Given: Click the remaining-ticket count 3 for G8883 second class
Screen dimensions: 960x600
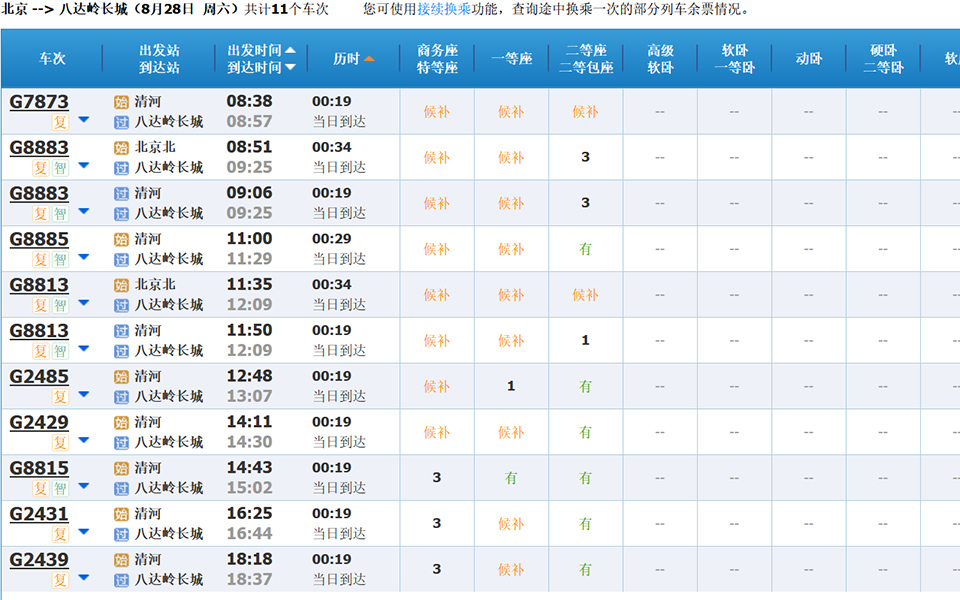Looking at the screenshot, I should pos(585,157).
